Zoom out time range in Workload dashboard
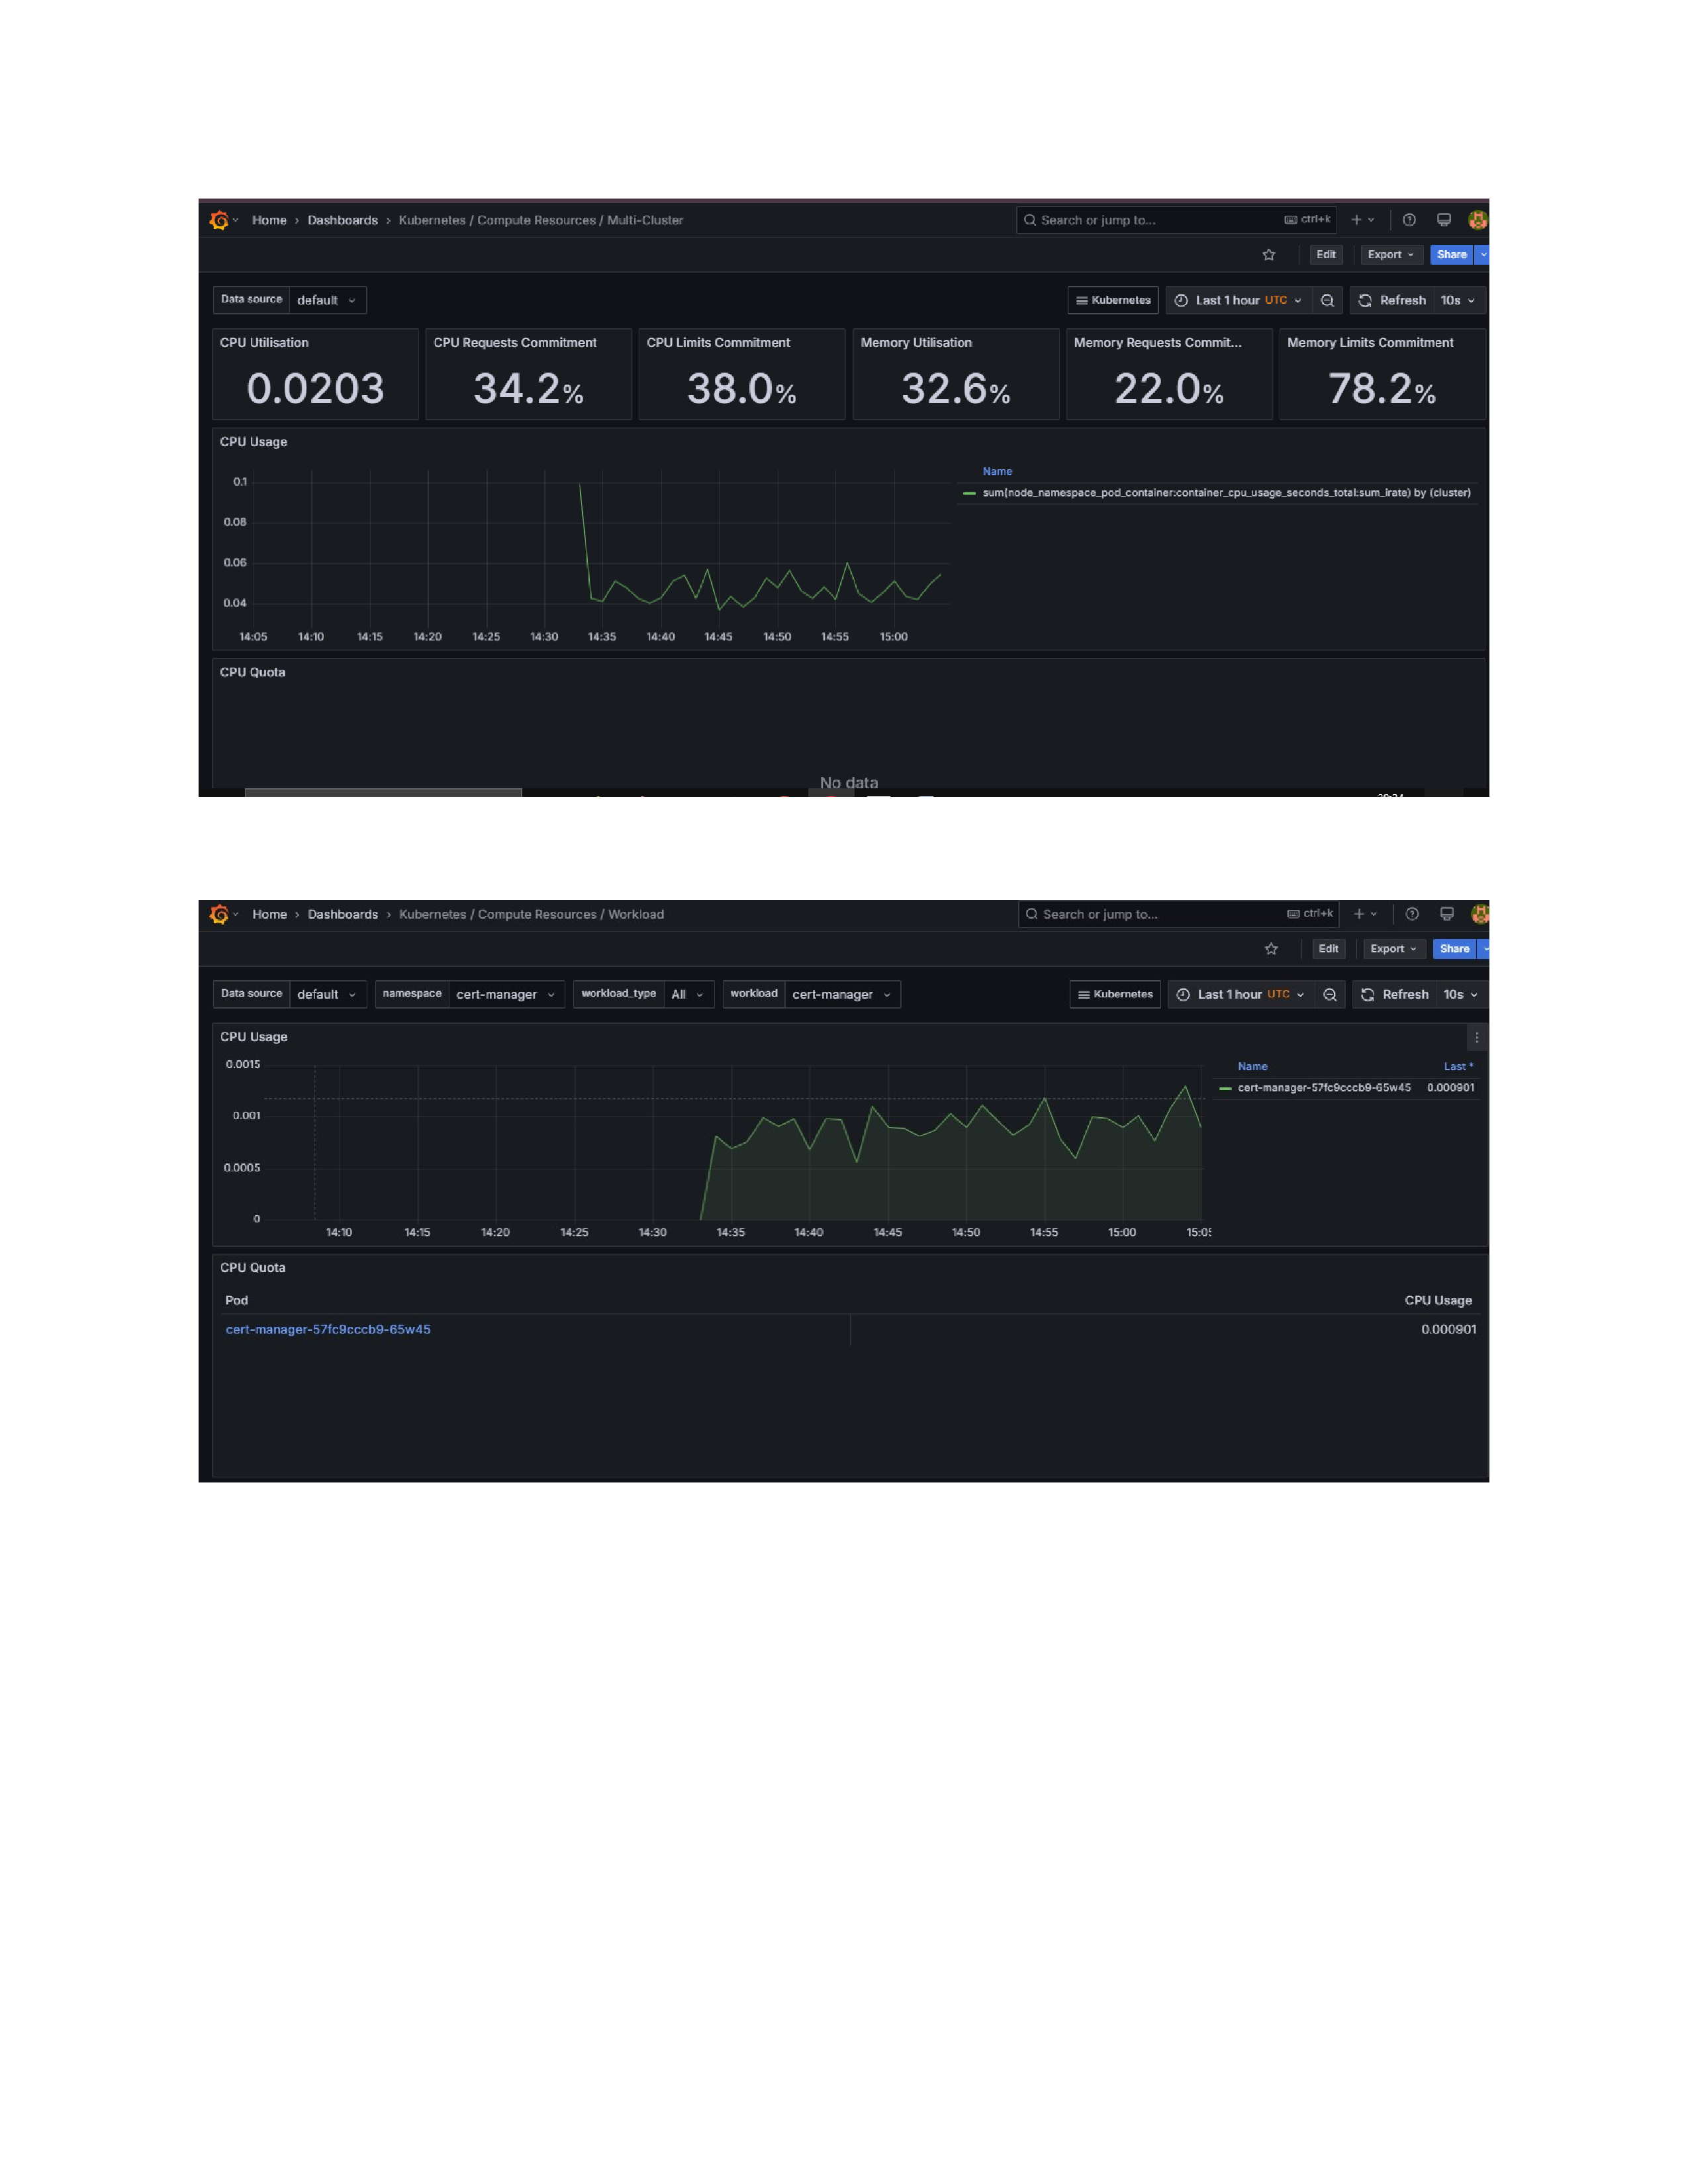This screenshot has height=2184, width=1688. tap(1329, 994)
